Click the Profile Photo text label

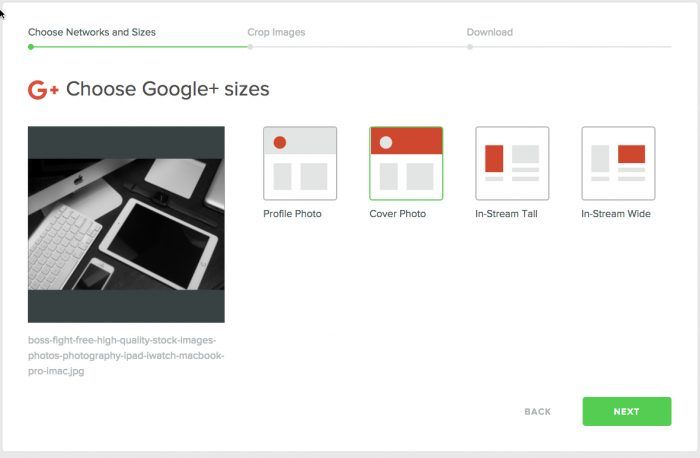pos(292,214)
